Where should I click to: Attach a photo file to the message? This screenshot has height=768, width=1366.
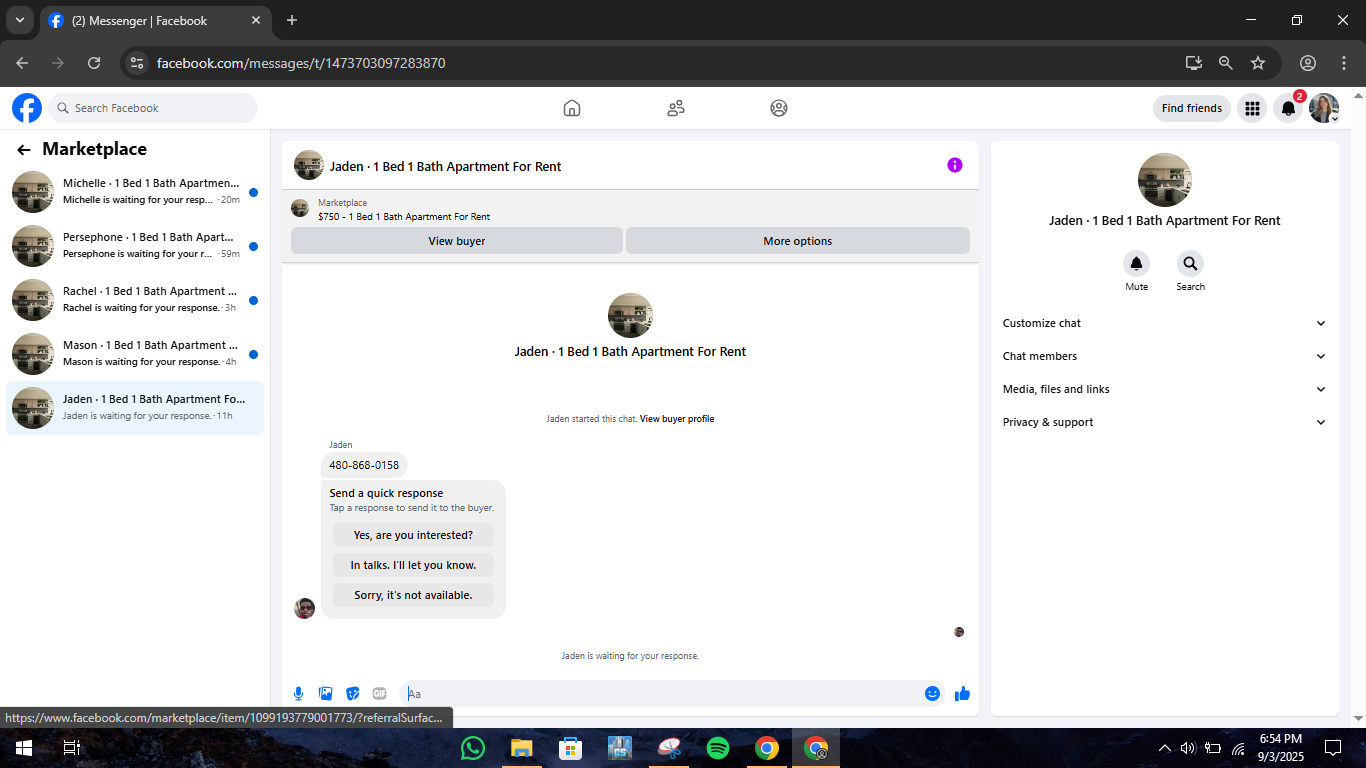click(x=325, y=694)
